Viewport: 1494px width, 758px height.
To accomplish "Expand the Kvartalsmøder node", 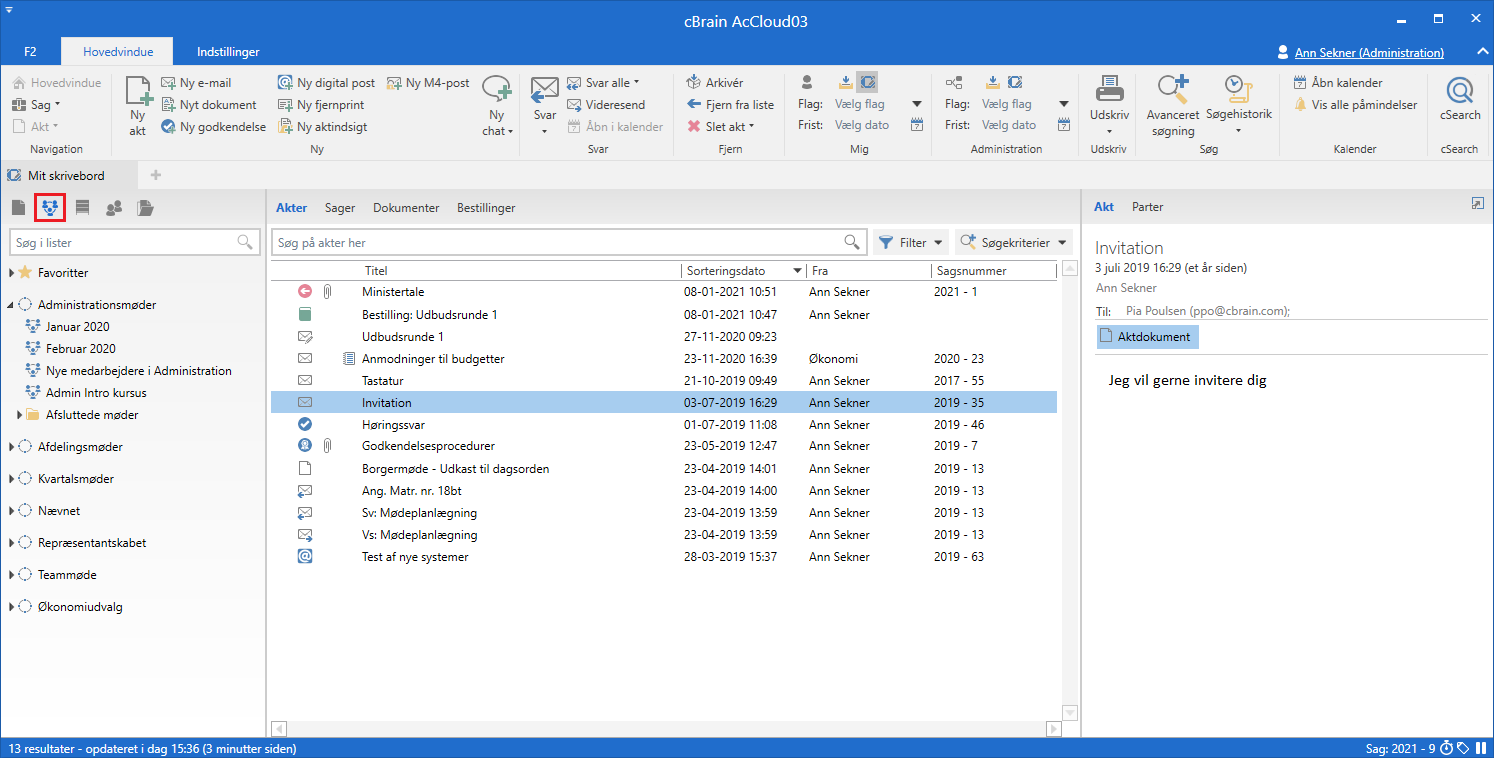I will click(x=12, y=479).
